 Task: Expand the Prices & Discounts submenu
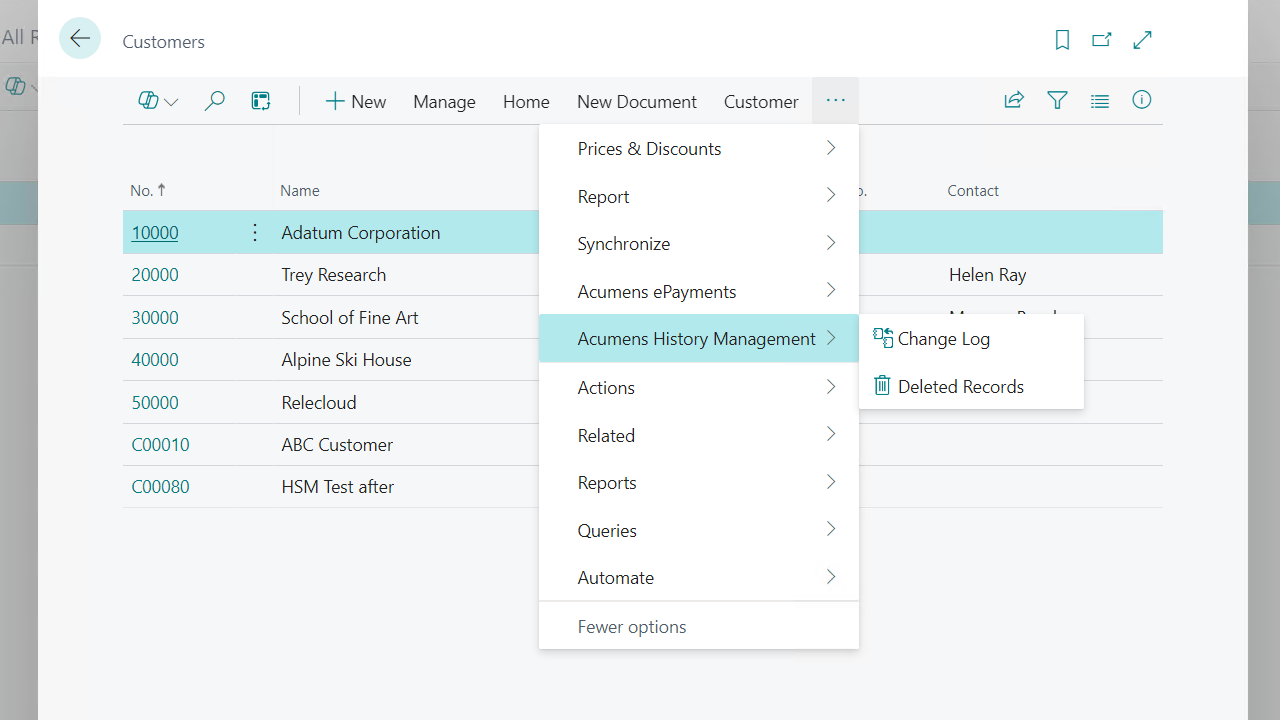click(x=698, y=149)
